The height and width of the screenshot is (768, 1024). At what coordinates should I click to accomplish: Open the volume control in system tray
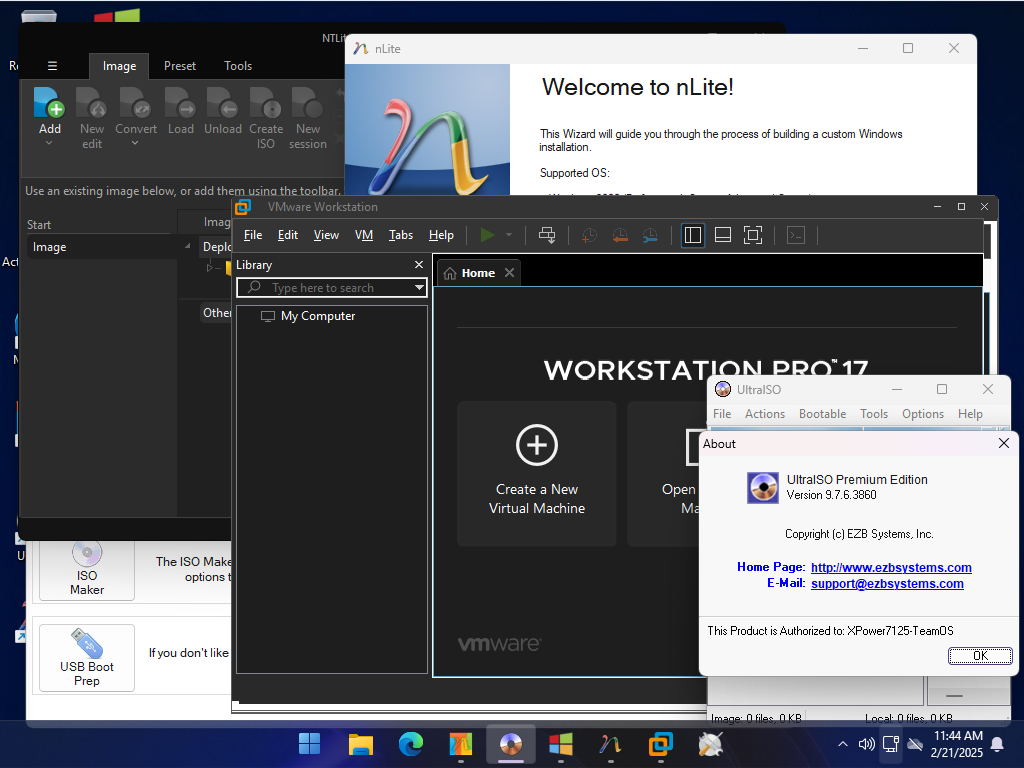tap(867, 744)
